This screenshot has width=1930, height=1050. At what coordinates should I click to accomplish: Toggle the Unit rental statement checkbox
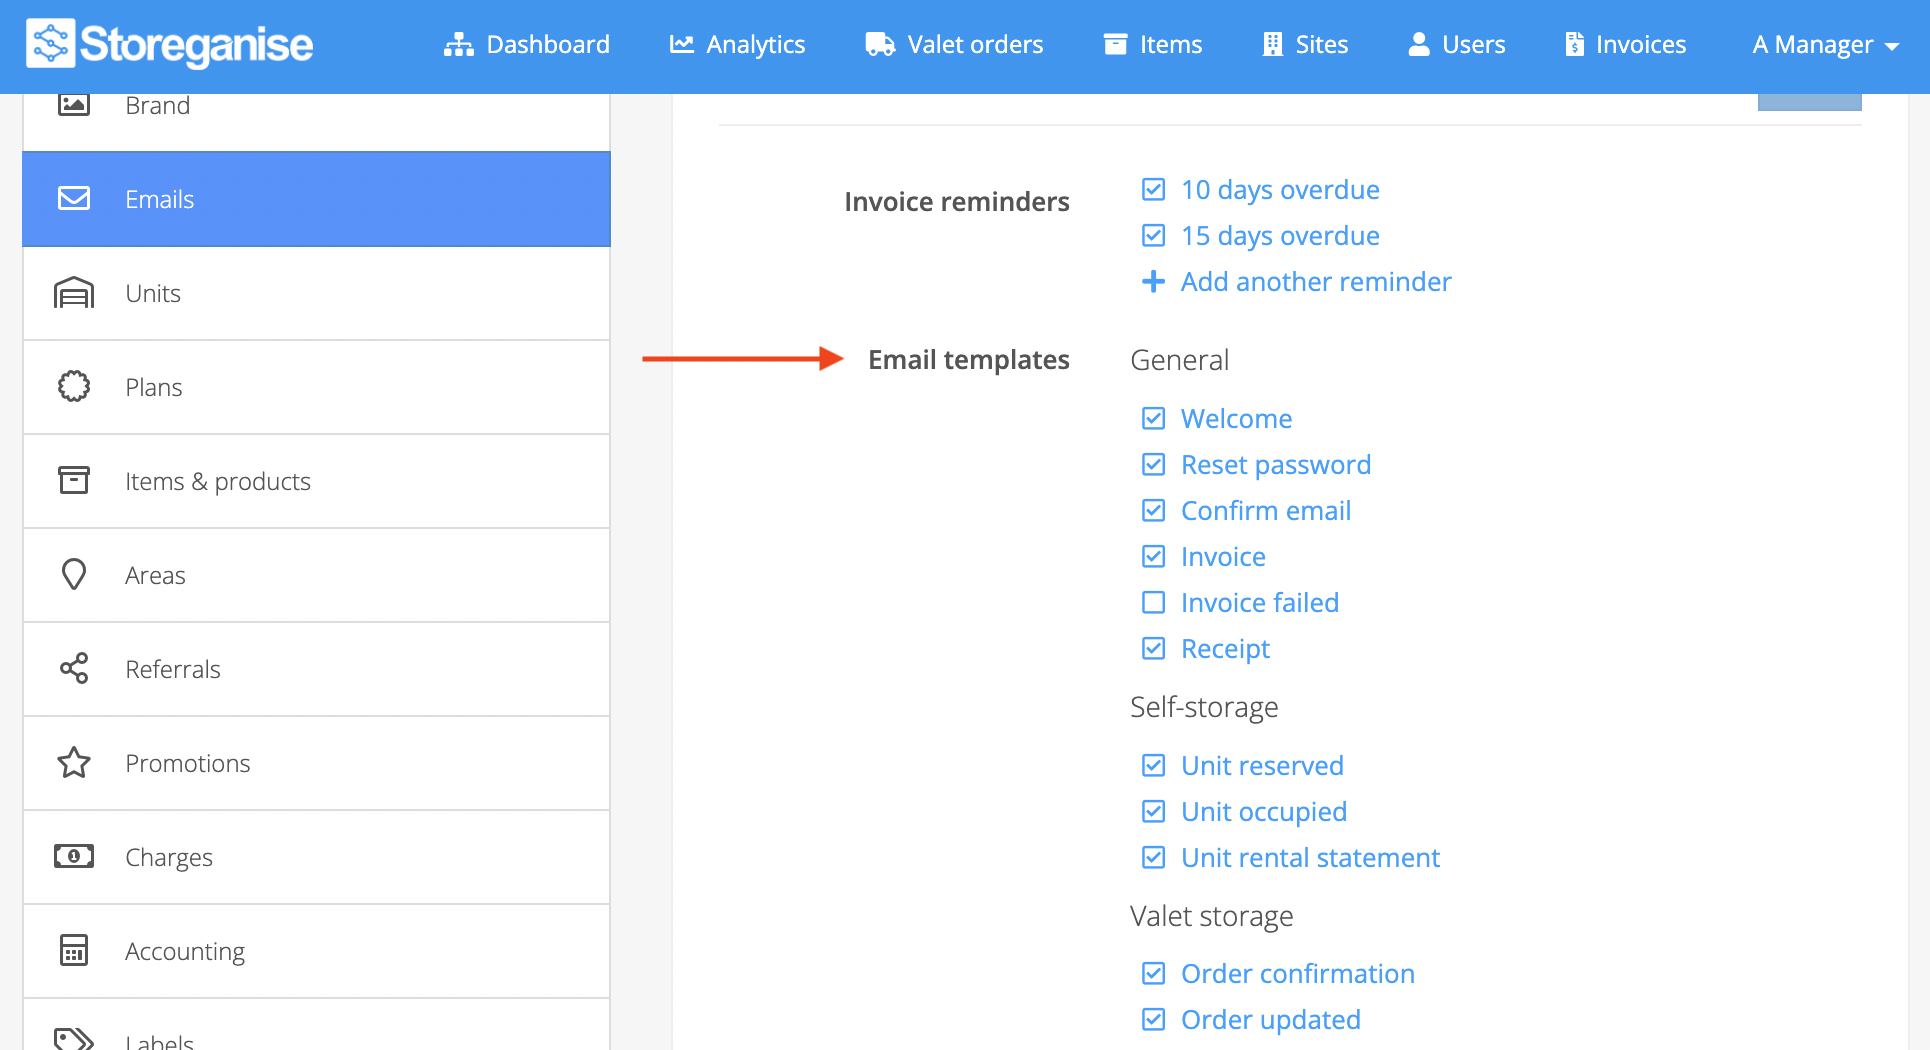1153,858
